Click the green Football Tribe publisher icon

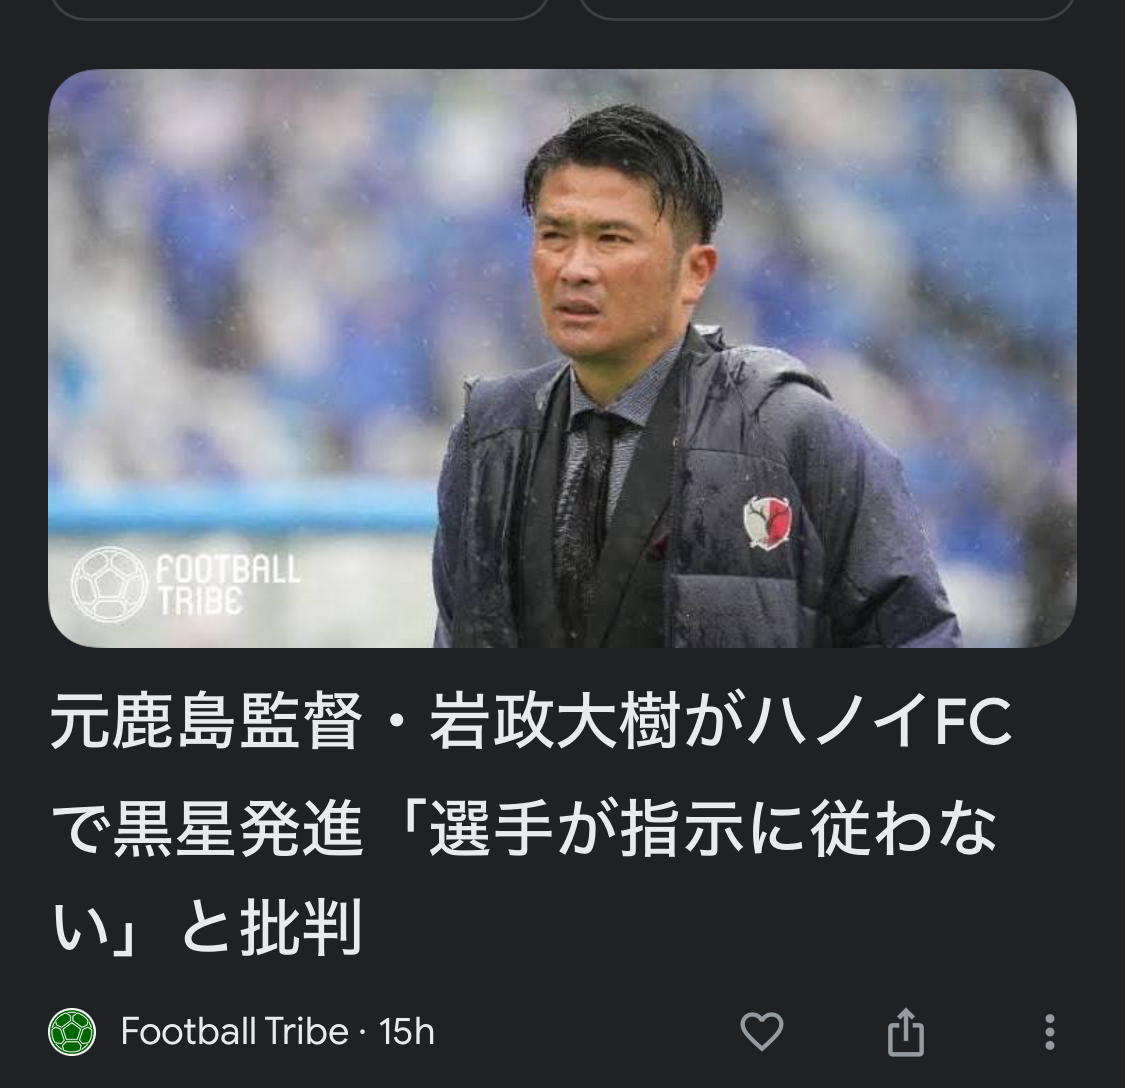pos(72,1032)
